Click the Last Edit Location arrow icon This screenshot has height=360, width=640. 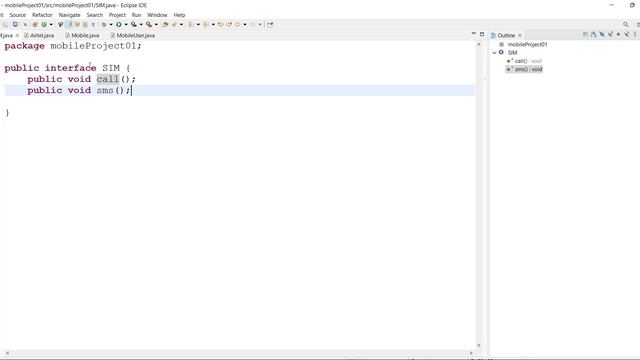point(220,24)
